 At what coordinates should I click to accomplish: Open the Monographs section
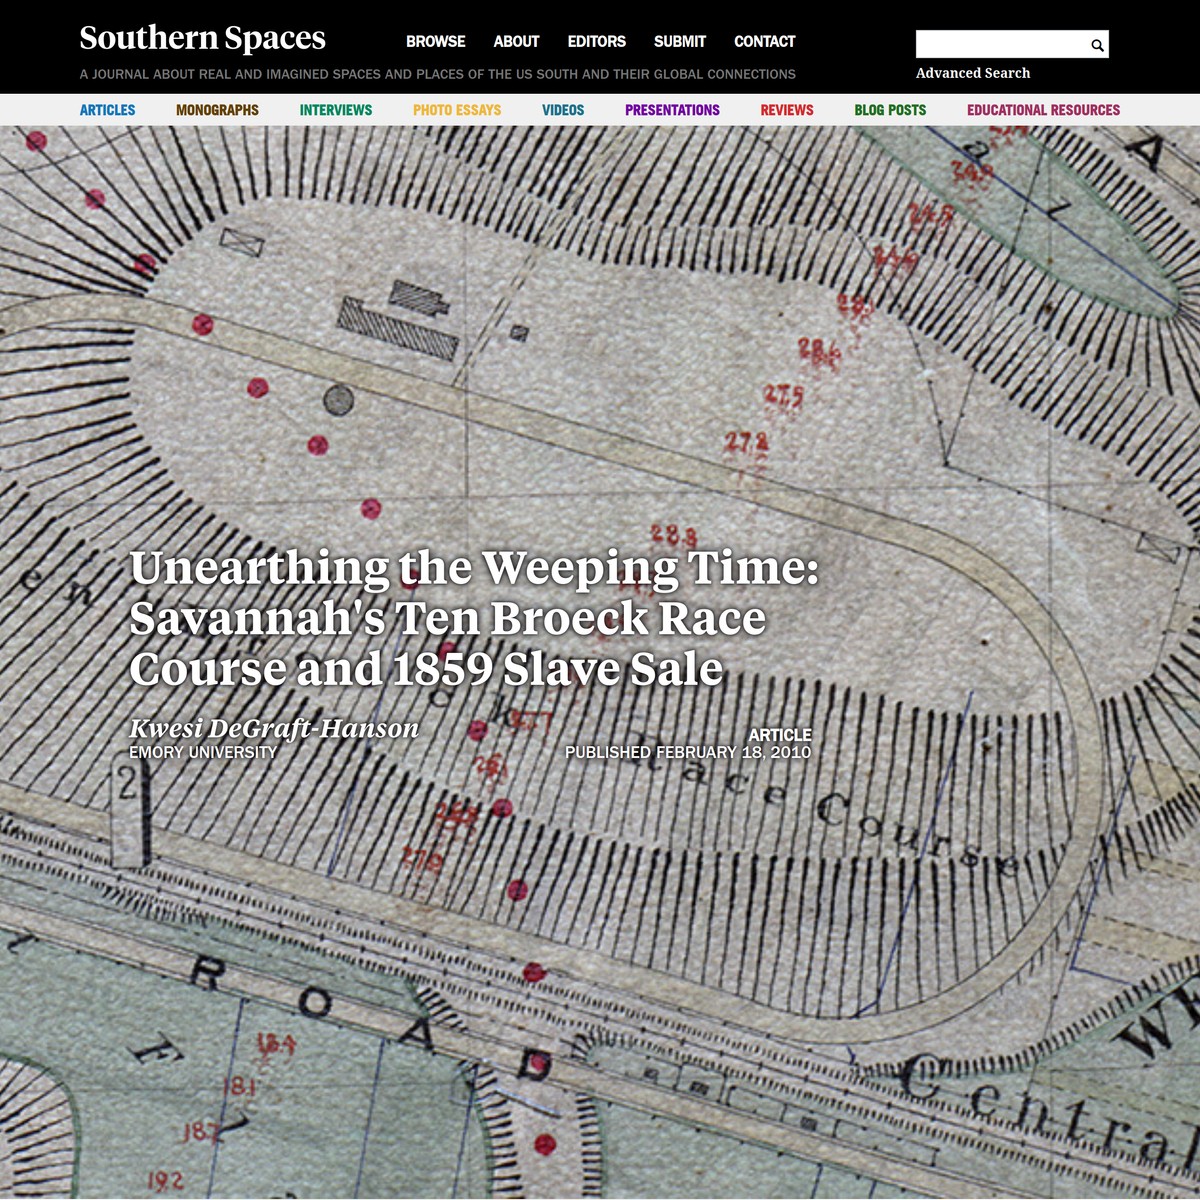(x=217, y=110)
